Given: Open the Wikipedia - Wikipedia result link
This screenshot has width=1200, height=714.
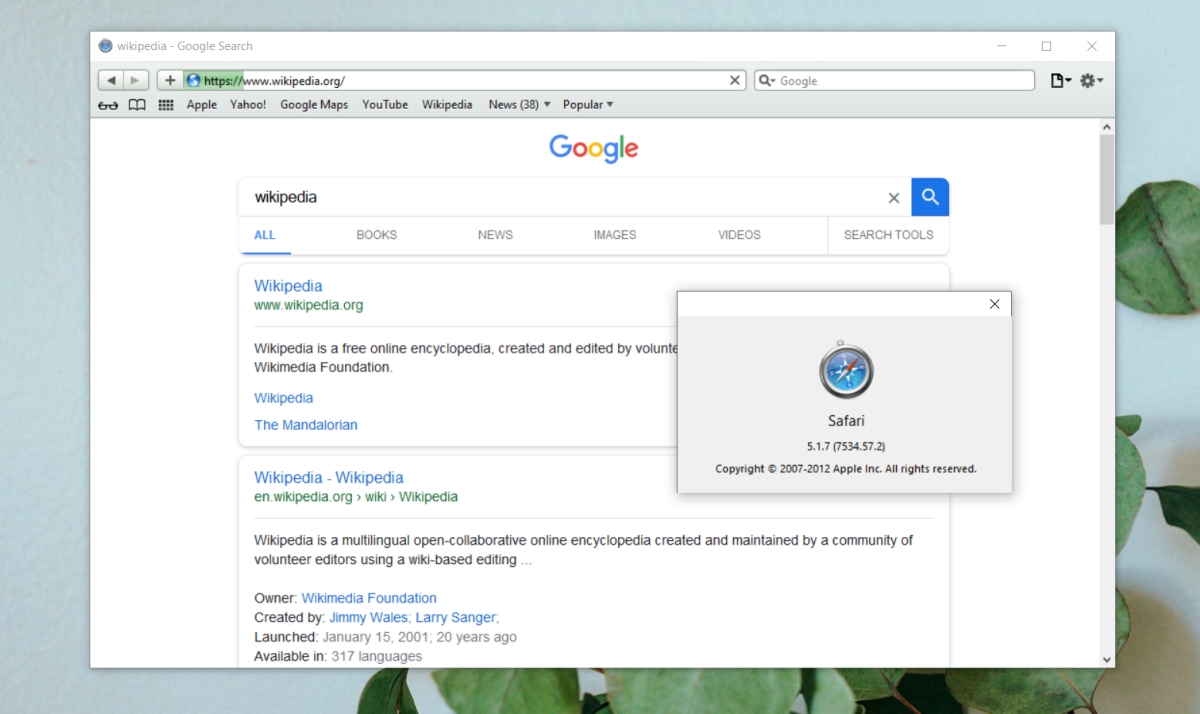Looking at the screenshot, I should coord(329,477).
